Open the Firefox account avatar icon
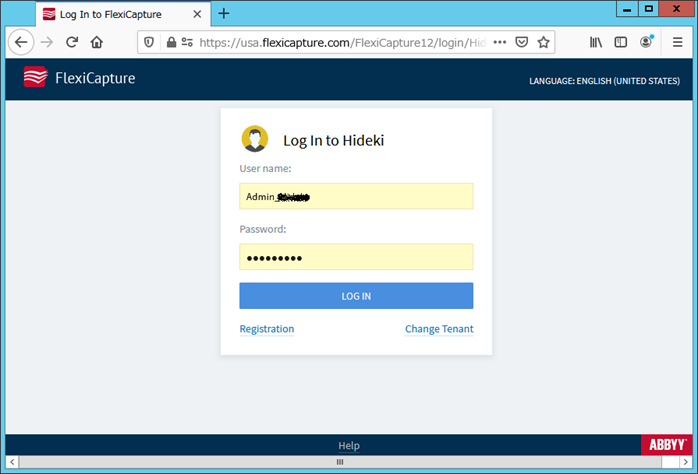 coord(646,41)
